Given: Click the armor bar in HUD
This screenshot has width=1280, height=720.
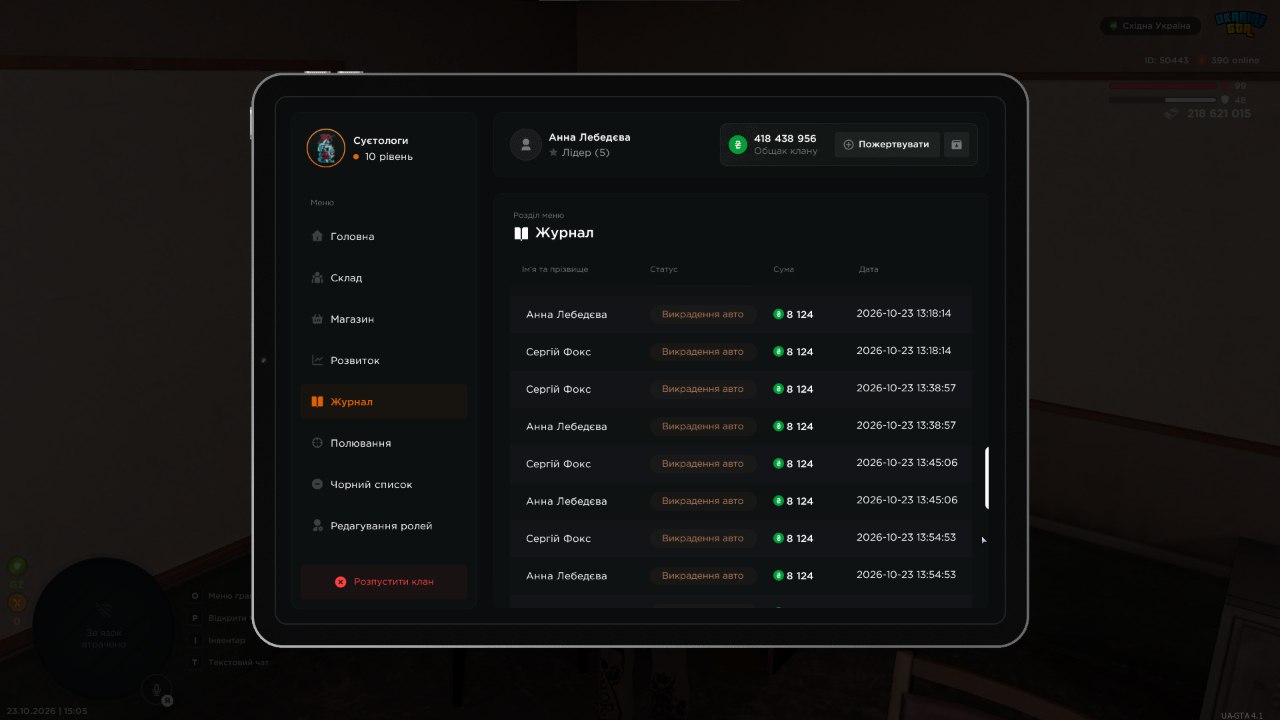Looking at the screenshot, I should tap(1162, 100).
